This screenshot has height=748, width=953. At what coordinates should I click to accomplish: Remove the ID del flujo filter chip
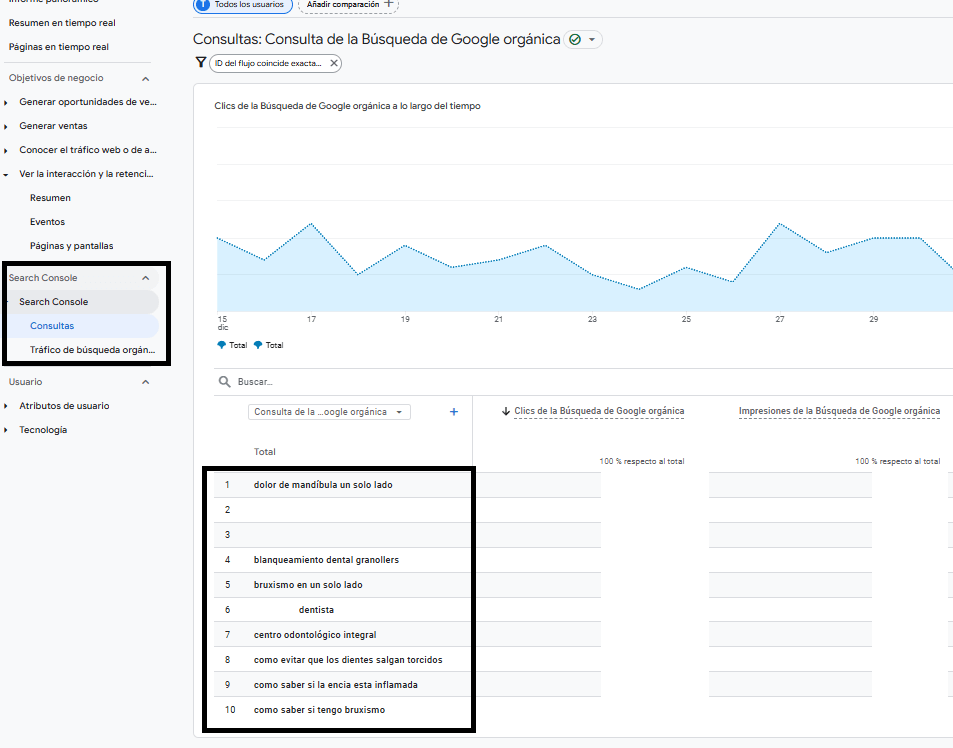[x=332, y=63]
